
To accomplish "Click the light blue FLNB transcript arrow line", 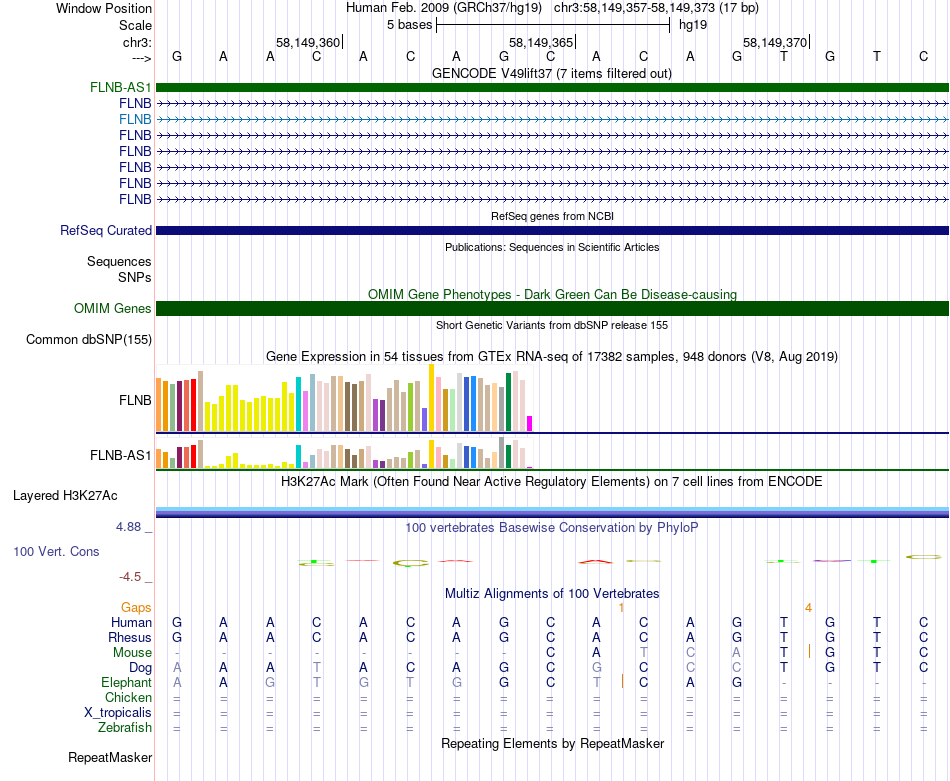I will click(552, 120).
